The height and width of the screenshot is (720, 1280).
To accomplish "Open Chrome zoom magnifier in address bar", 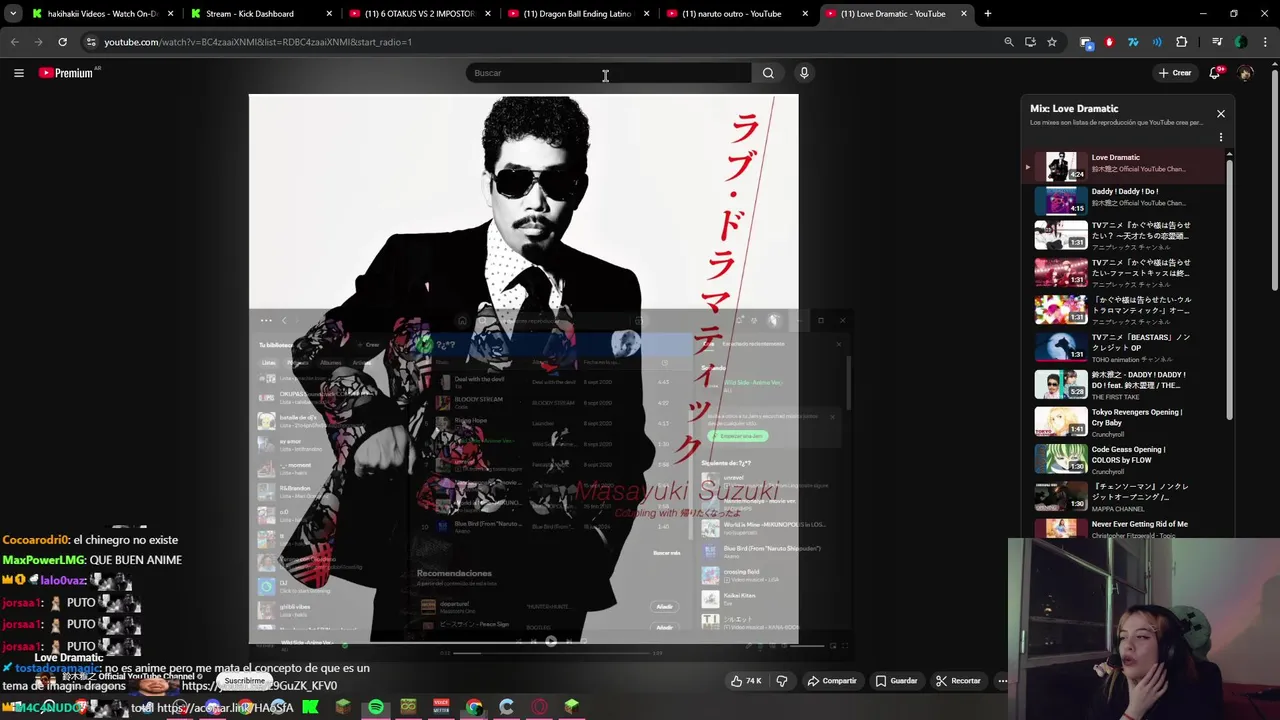I will click(x=1009, y=42).
